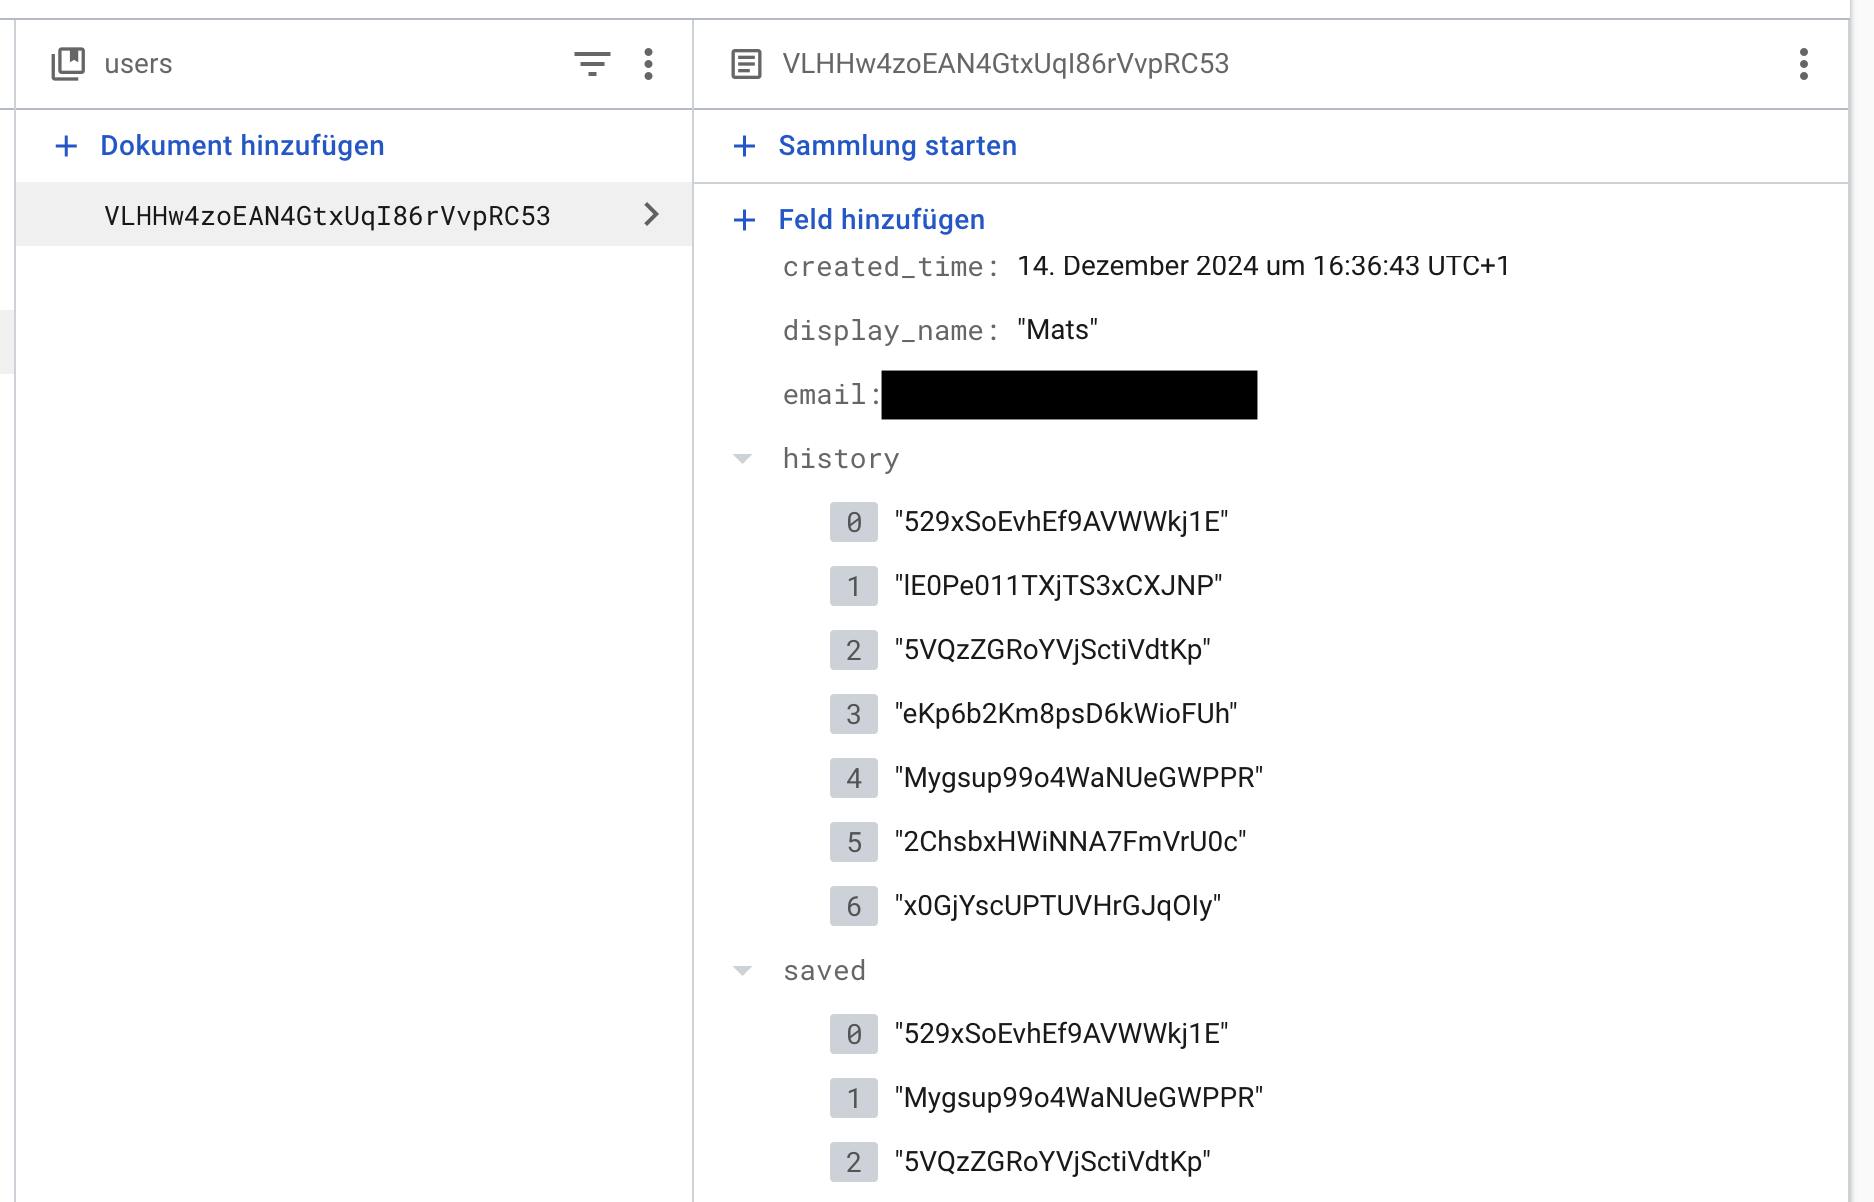Click the document icon in header
The width and height of the screenshot is (1874, 1202).
[x=746, y=64]
